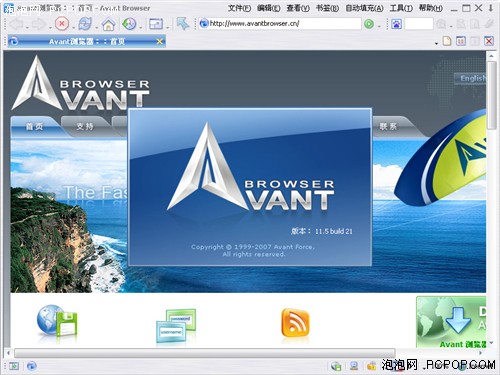The width and height of the screenshot is (500, 375).
Task: Click the computer monitor status bar icon
Action: 354,366
